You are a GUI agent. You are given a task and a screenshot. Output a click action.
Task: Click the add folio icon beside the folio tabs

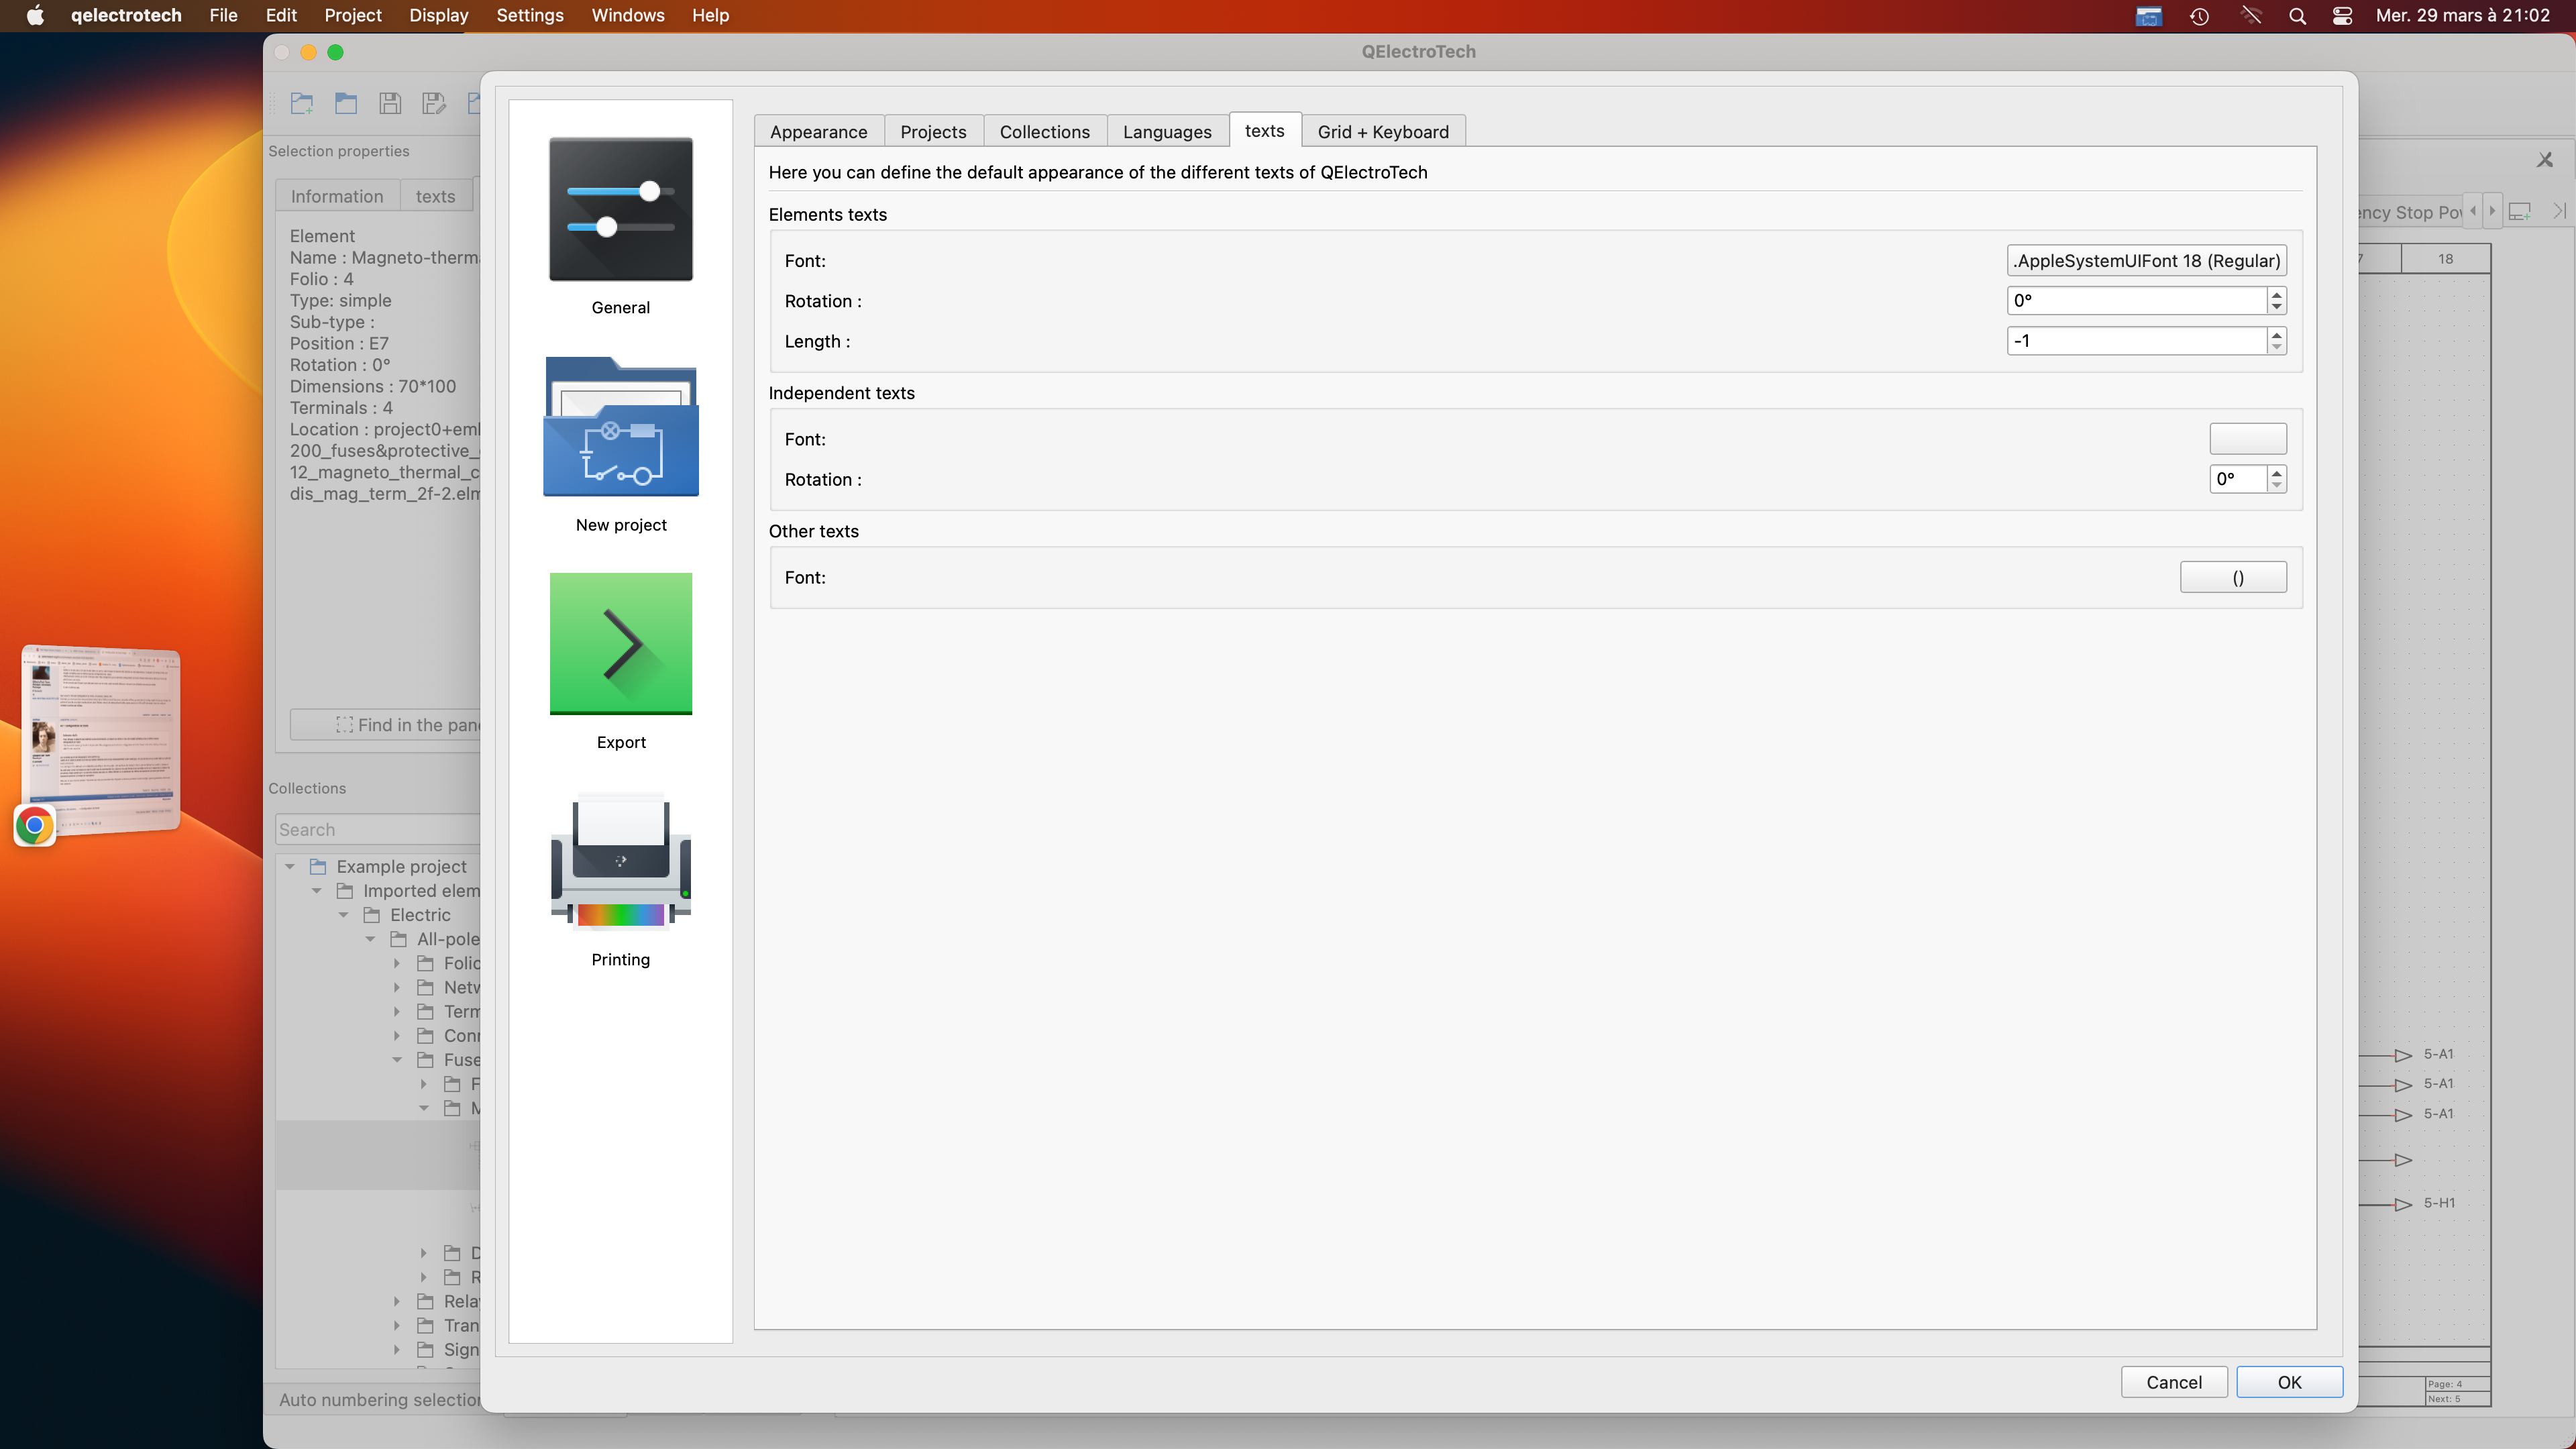pyautogui.click(x=2520, y=212)
